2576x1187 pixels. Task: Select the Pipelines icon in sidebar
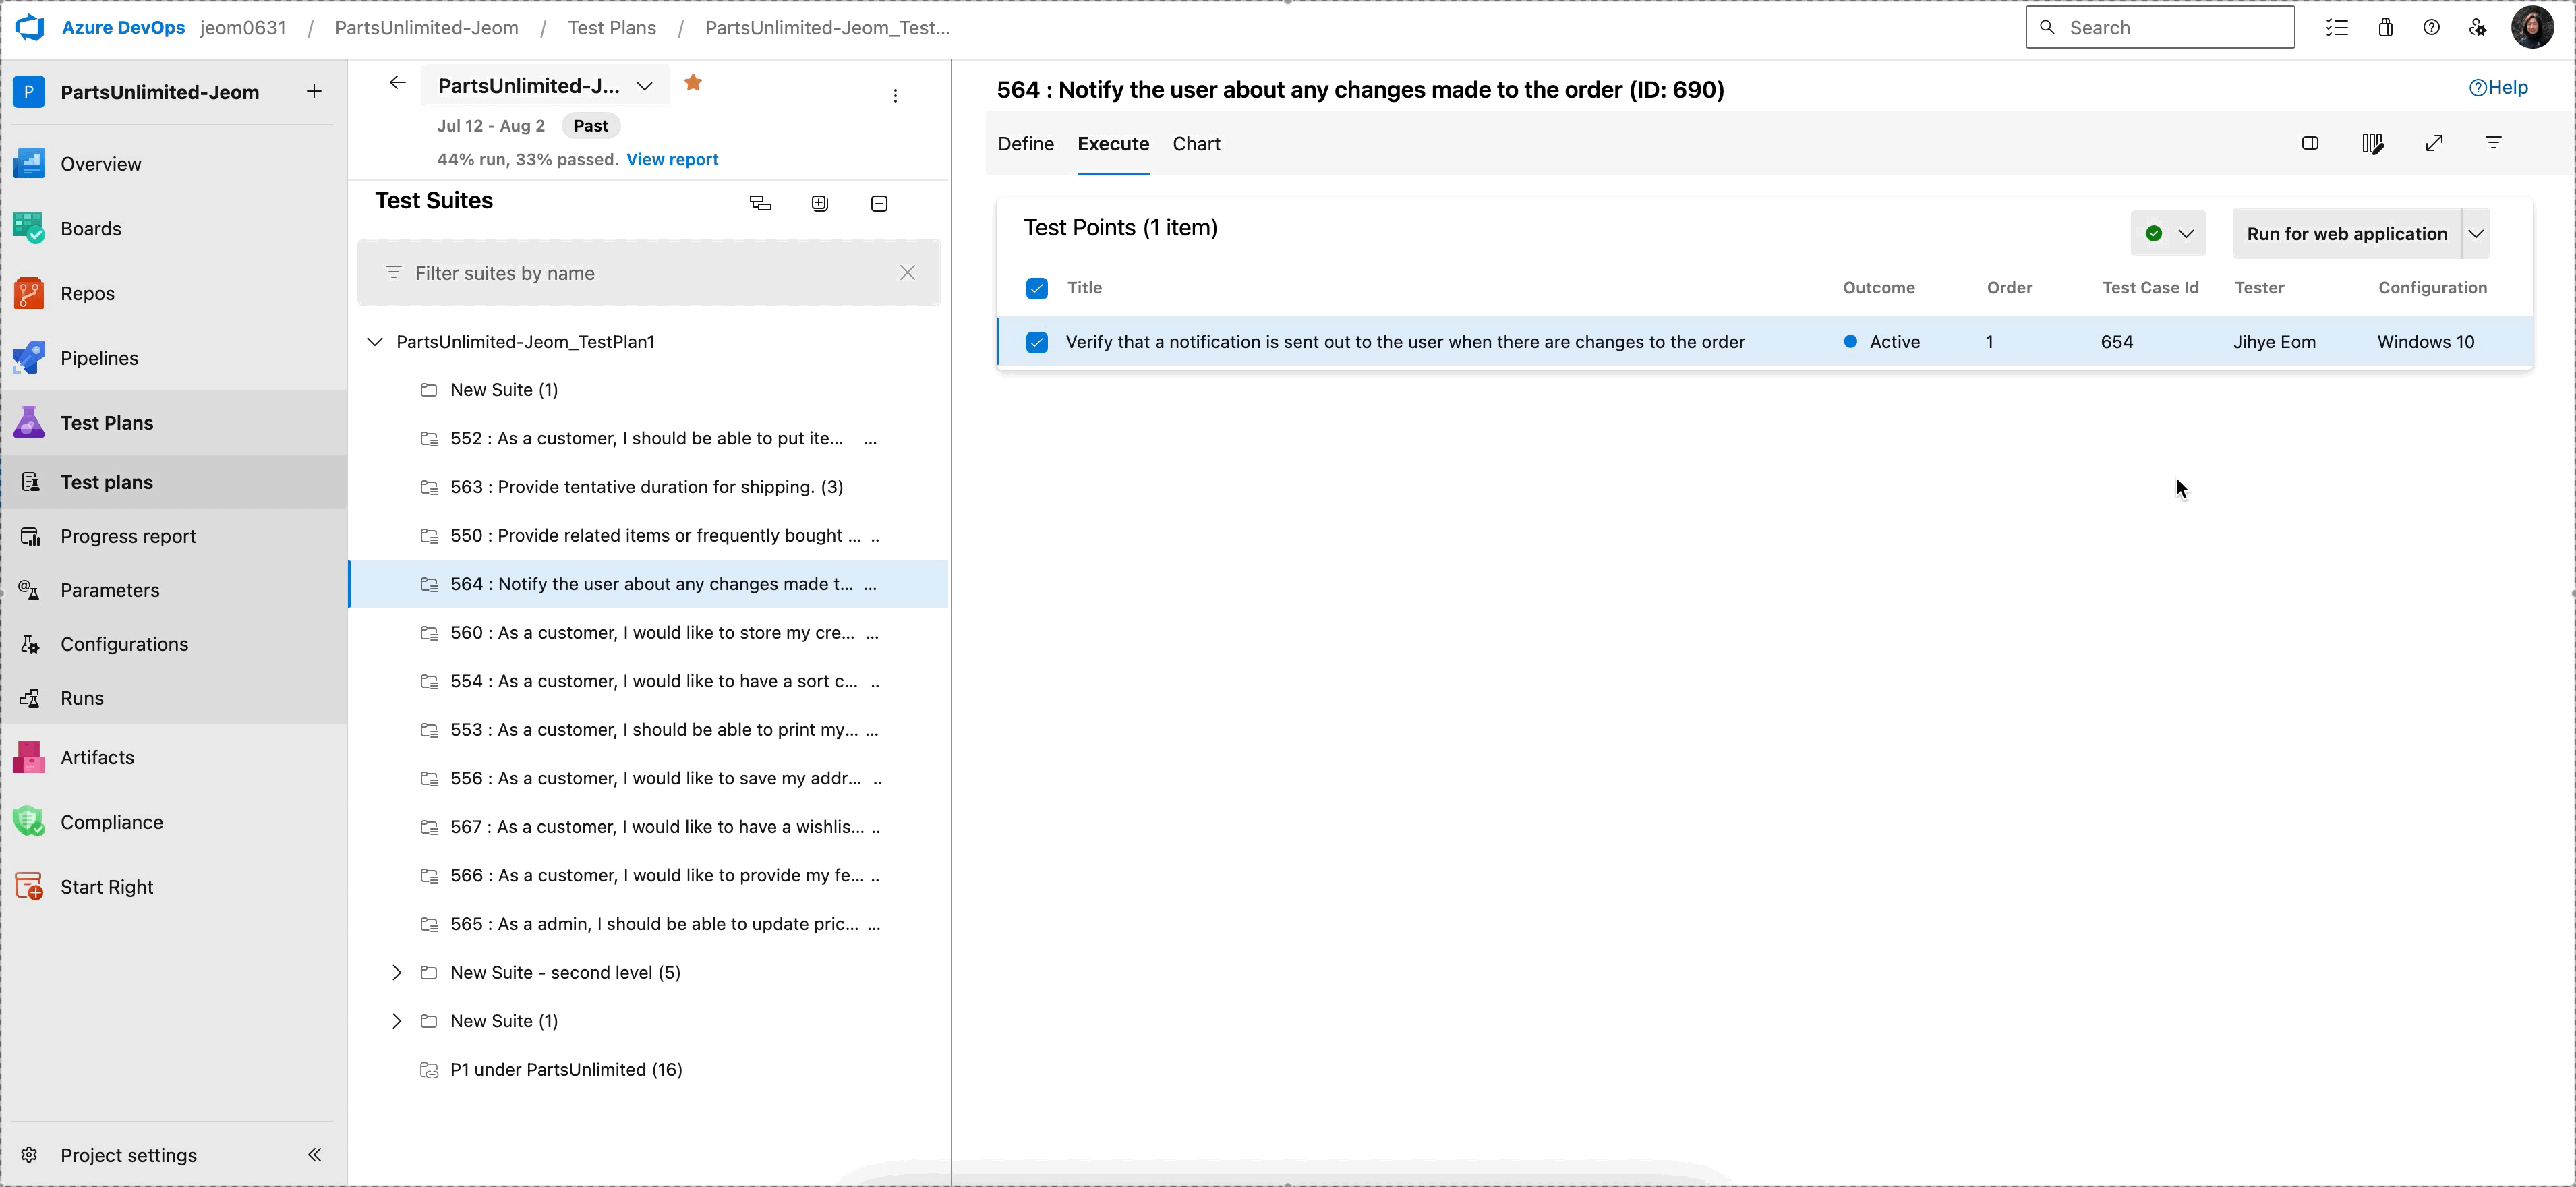pos(29,357)
